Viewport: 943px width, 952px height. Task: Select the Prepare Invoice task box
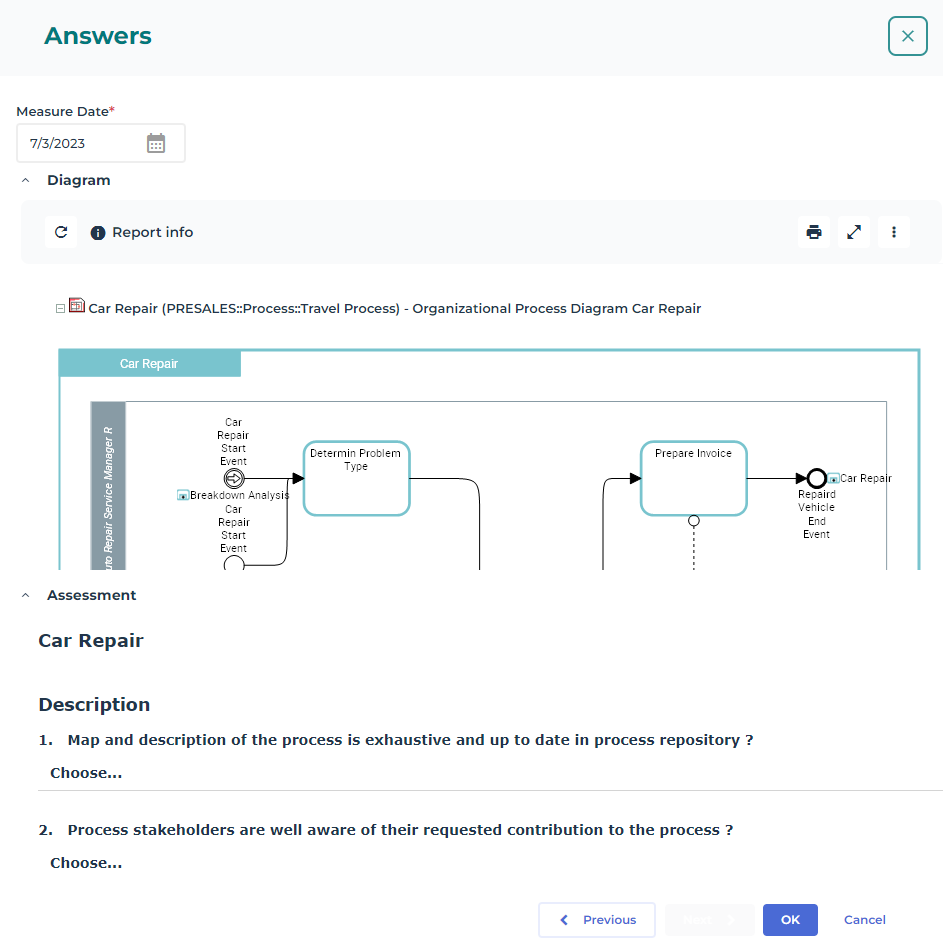pos(693,478)
